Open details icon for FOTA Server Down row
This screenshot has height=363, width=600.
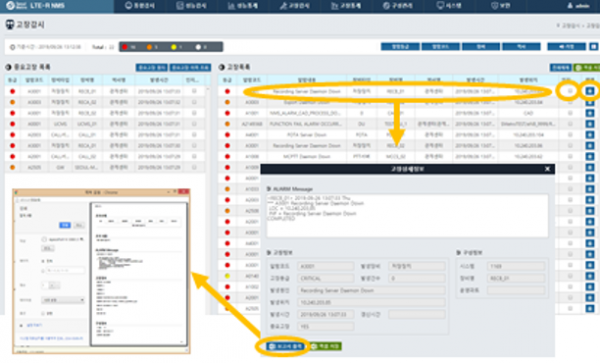coord(590,135)
